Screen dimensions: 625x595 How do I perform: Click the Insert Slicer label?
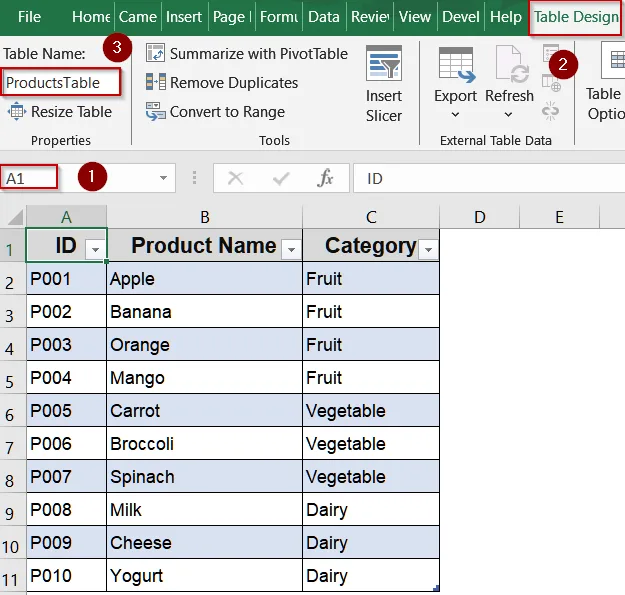384,106
